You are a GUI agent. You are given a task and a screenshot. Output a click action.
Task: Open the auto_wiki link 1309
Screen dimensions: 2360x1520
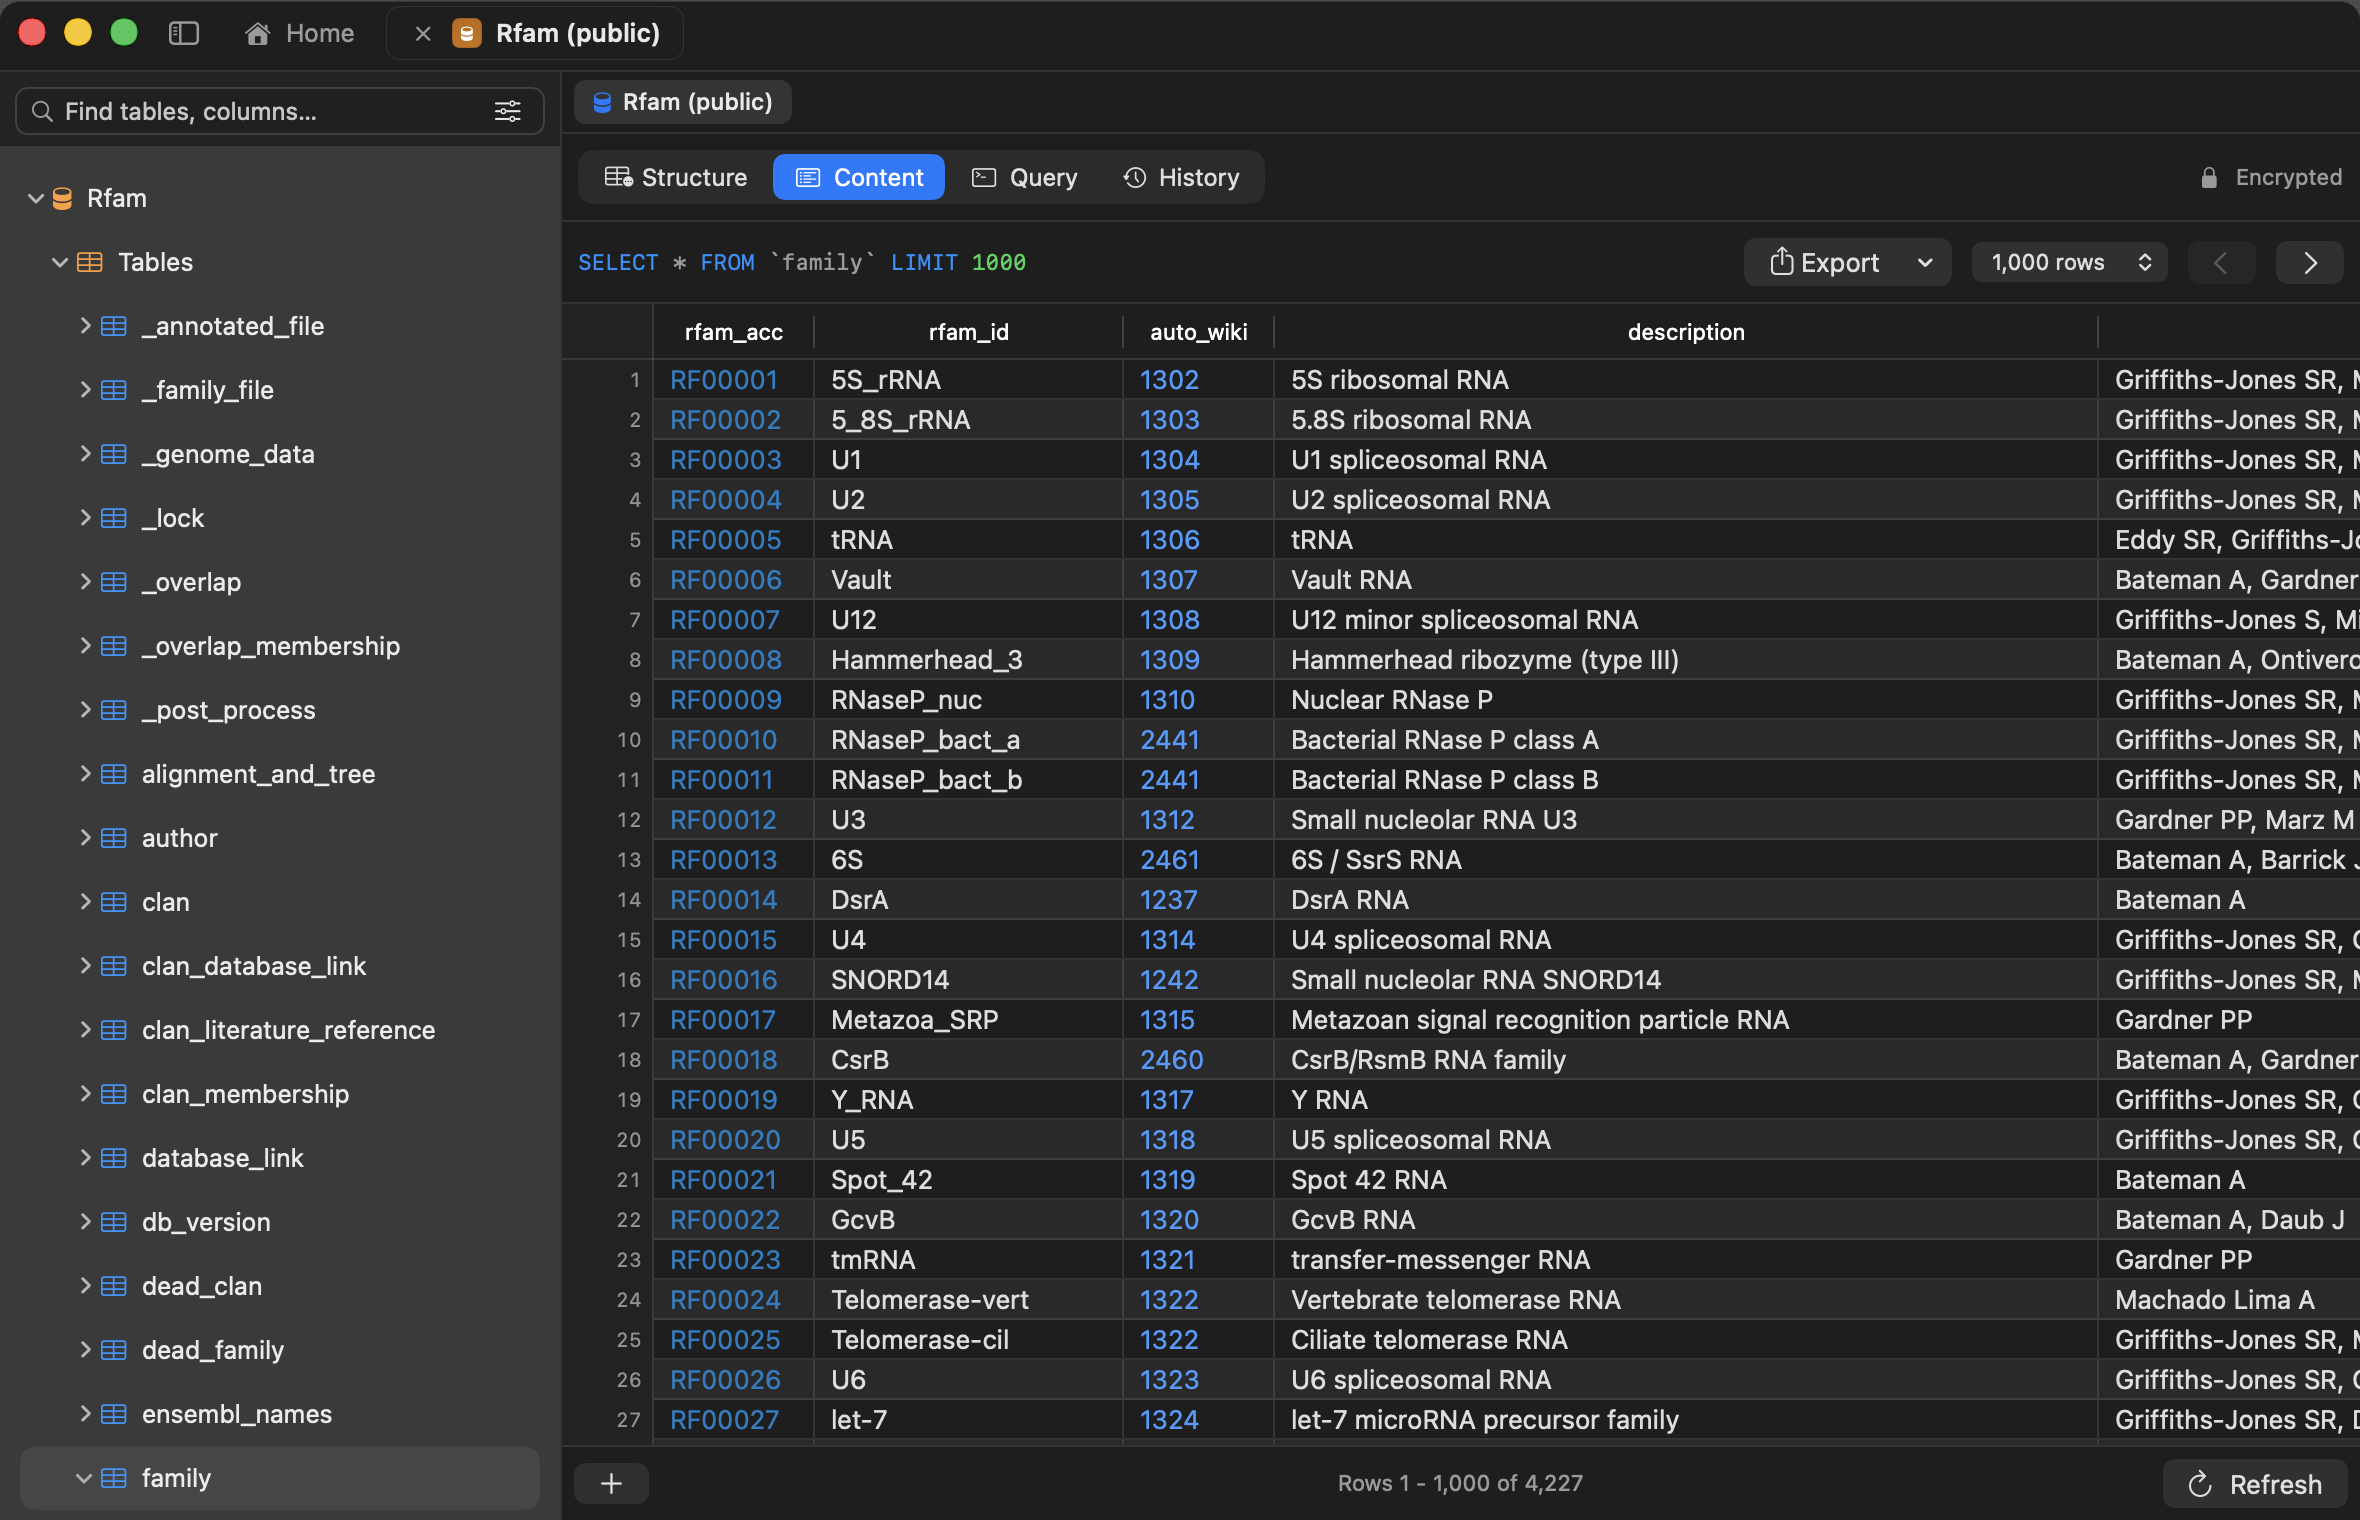tap(1169, 660)
